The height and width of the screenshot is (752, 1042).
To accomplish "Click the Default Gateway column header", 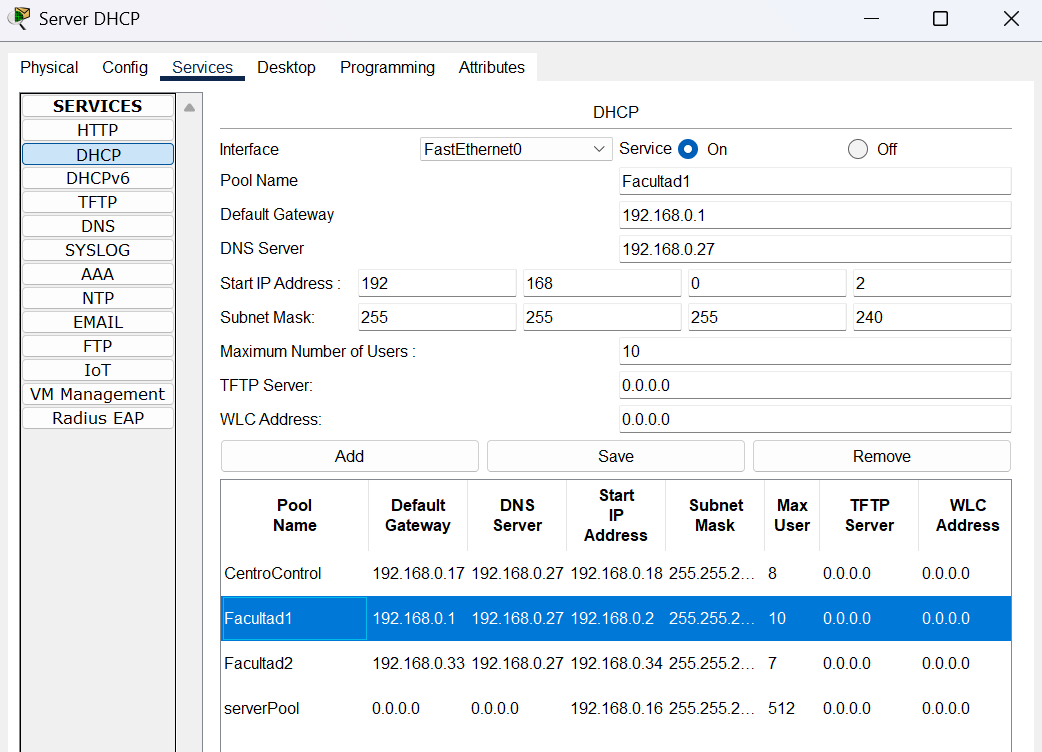I will pyautogui.click(x=418, y=516).
